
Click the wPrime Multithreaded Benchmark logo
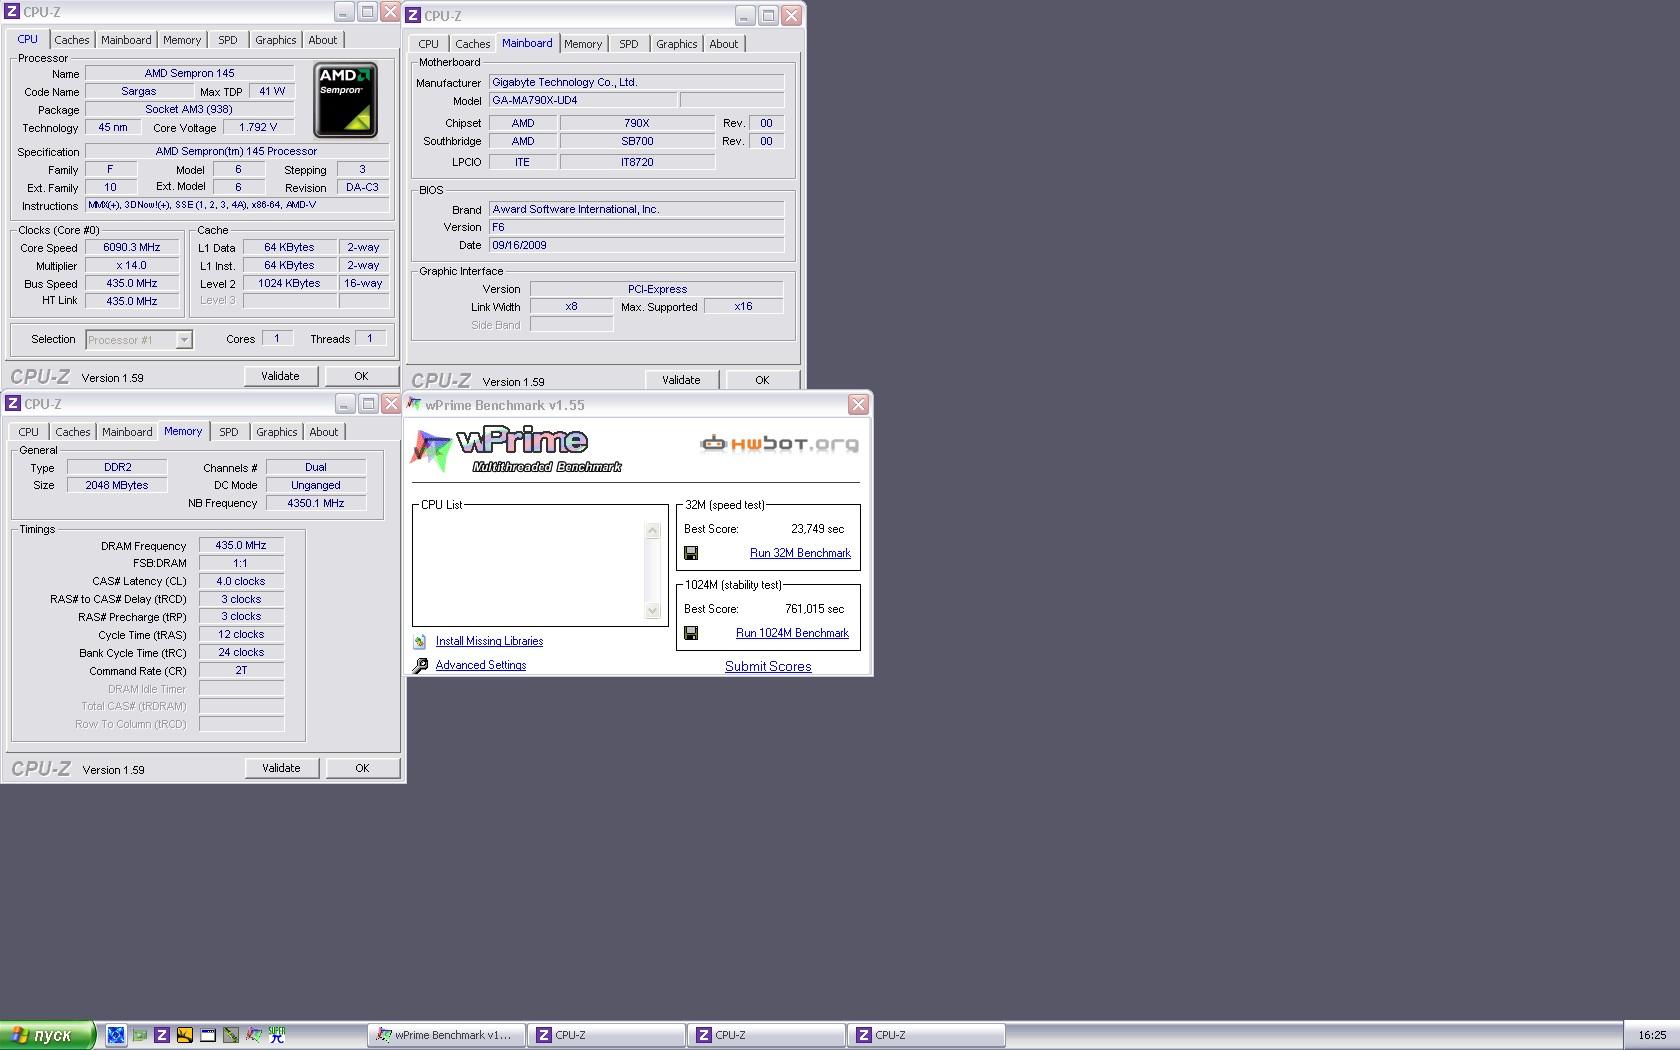tap(517, 450)
